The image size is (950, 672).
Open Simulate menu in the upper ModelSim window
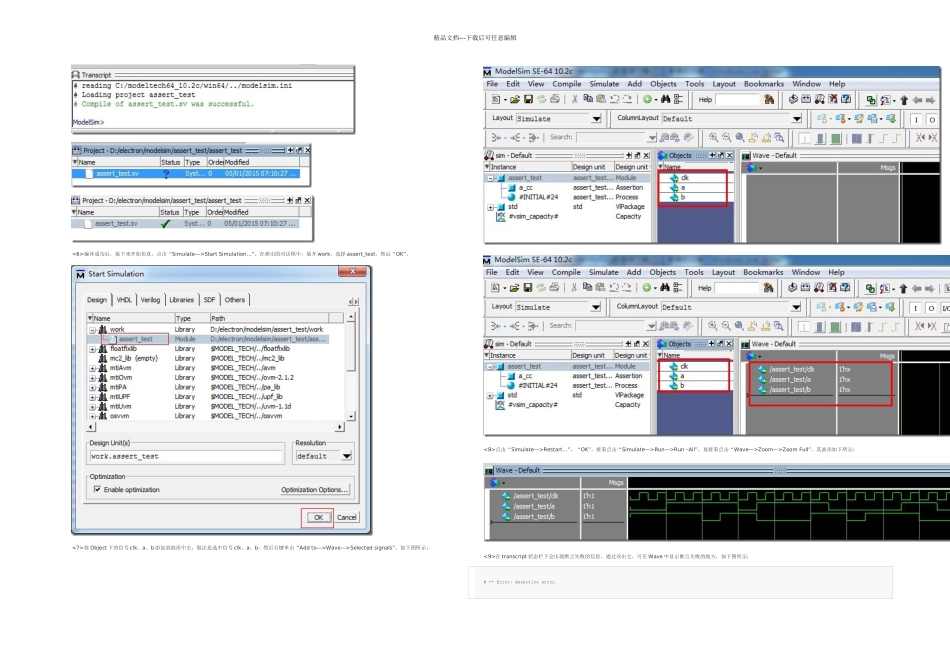point(604,84)
